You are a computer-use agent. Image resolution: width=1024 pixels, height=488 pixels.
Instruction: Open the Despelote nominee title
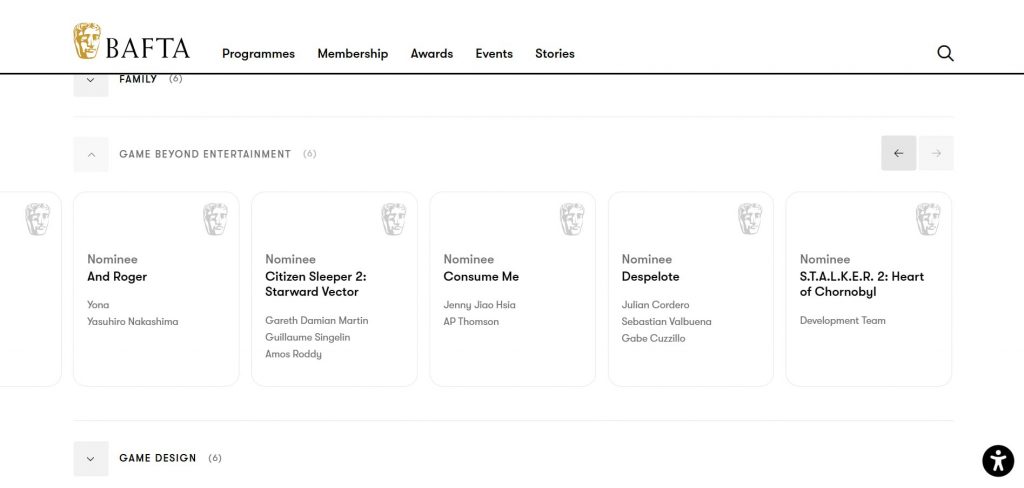(650, 277)
